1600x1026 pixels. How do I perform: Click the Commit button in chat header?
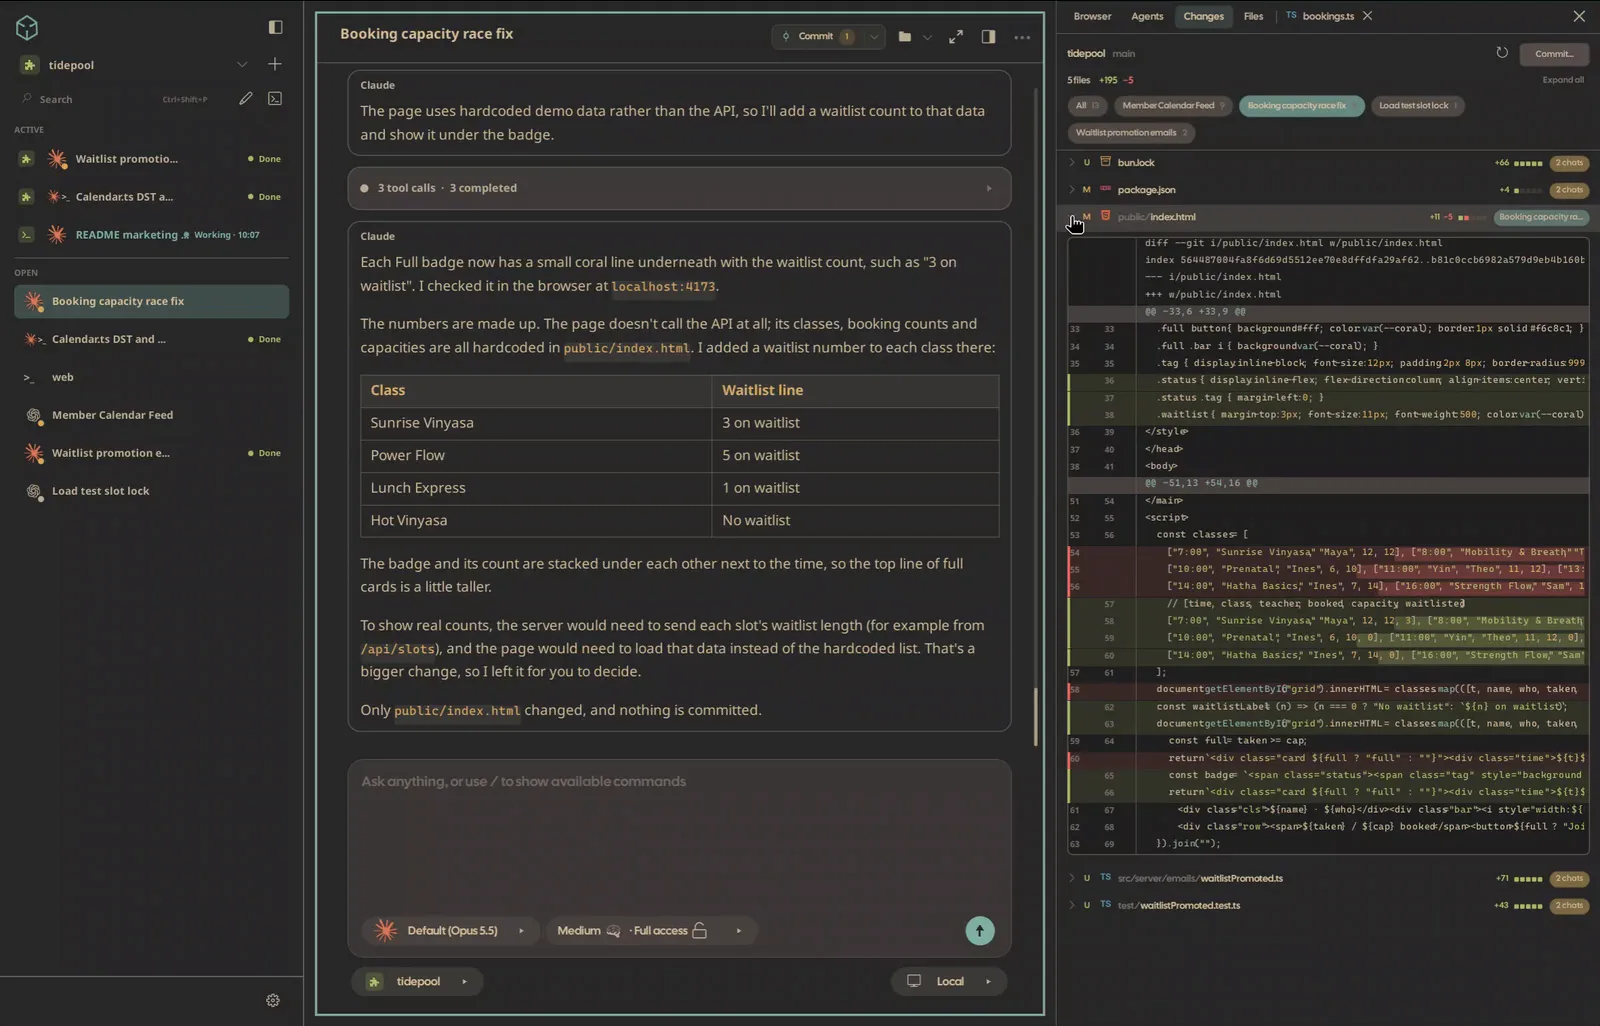tap(818, 37)
